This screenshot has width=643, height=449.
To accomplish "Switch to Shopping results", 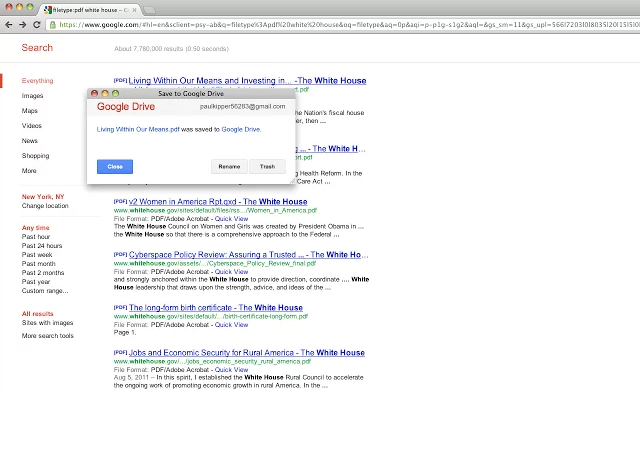I will click(x=35, y=156).
